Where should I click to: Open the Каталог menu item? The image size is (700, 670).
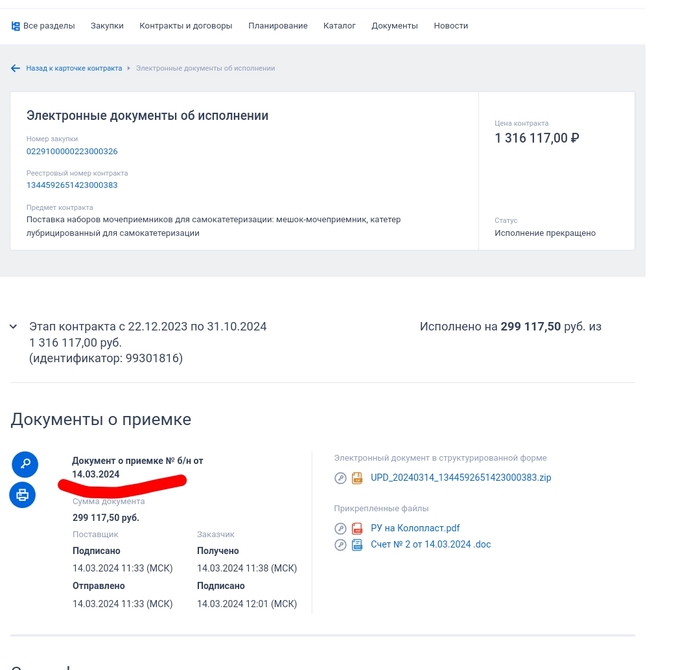tap(339, 26)
